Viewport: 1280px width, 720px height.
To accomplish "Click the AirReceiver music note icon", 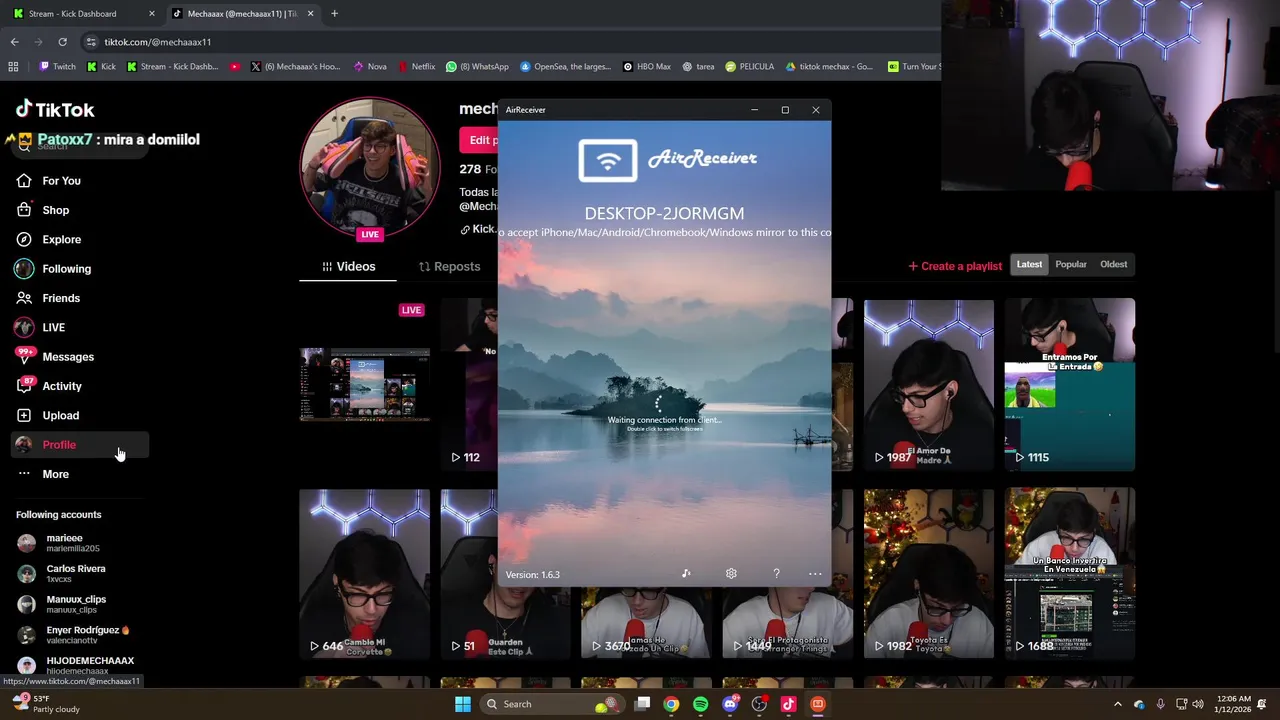I will [686, 574].
